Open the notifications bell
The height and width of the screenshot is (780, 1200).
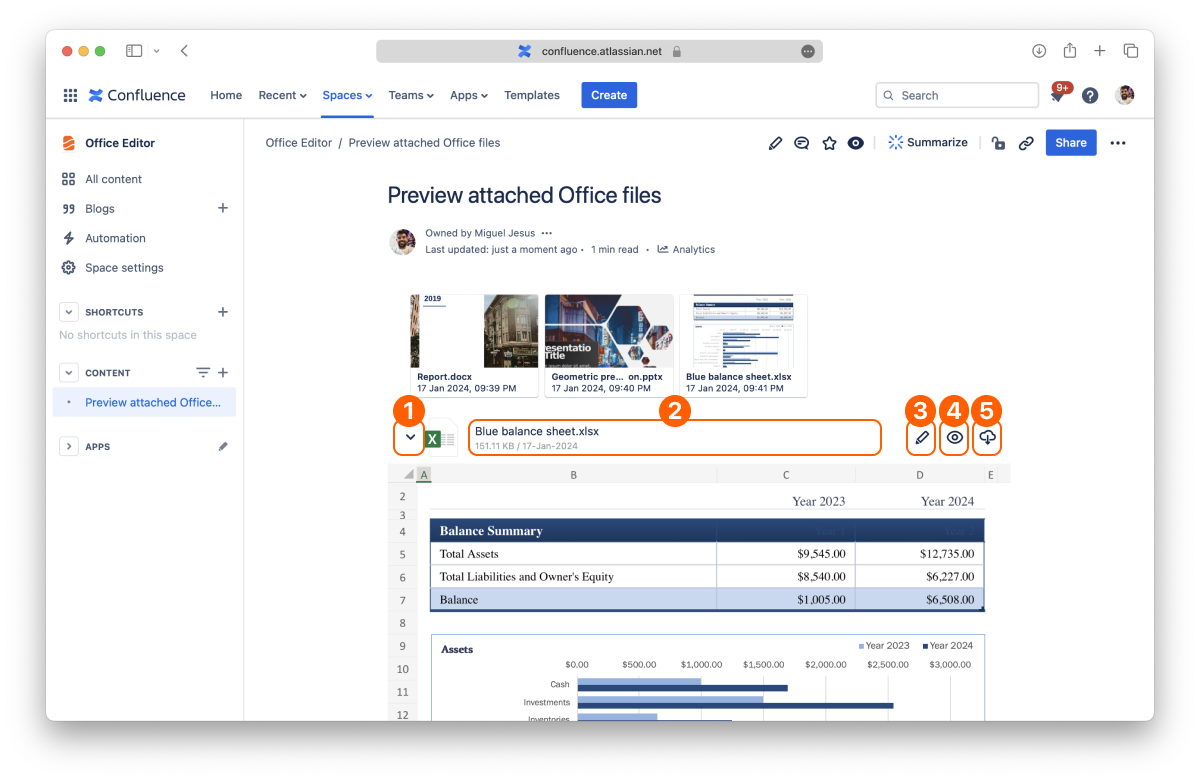tap(1057, 96)
